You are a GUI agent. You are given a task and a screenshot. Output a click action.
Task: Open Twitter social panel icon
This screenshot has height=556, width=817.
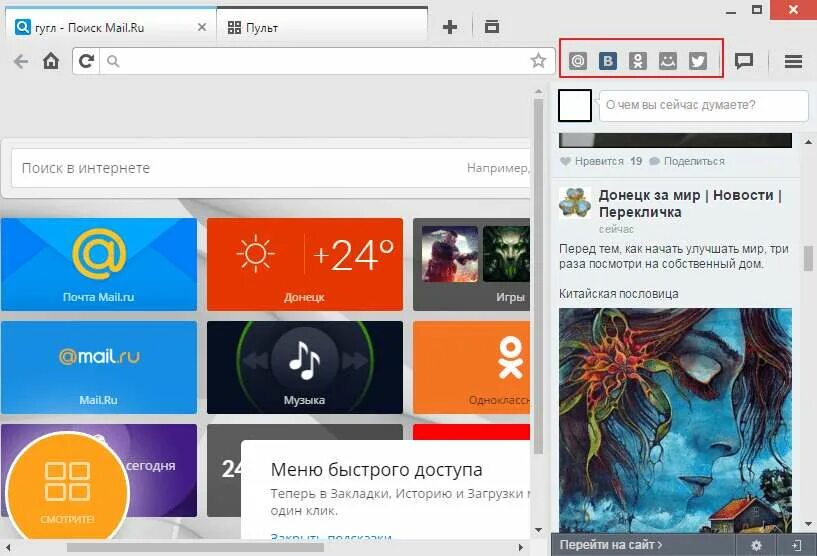tap(698, 61)
